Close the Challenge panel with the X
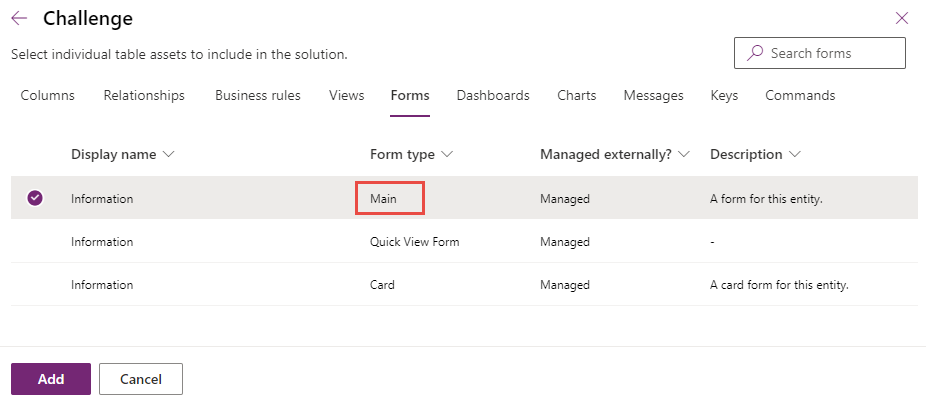Image resolution: width=926 pixels, height=402 pixels. tap(901, 19)
